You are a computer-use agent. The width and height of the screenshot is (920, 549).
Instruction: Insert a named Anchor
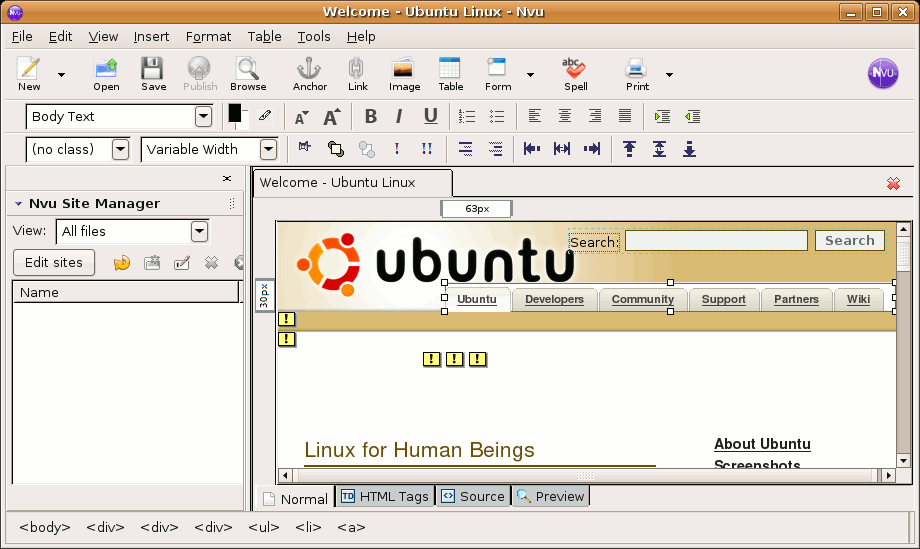310,74
